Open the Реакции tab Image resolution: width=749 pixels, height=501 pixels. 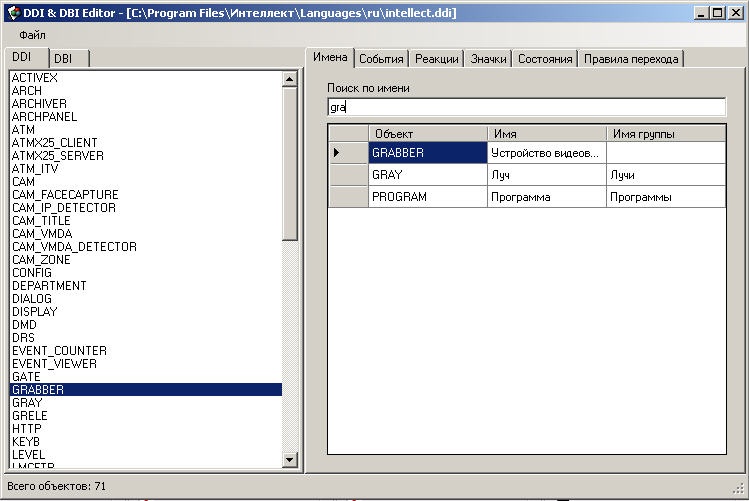click(437, 59)
